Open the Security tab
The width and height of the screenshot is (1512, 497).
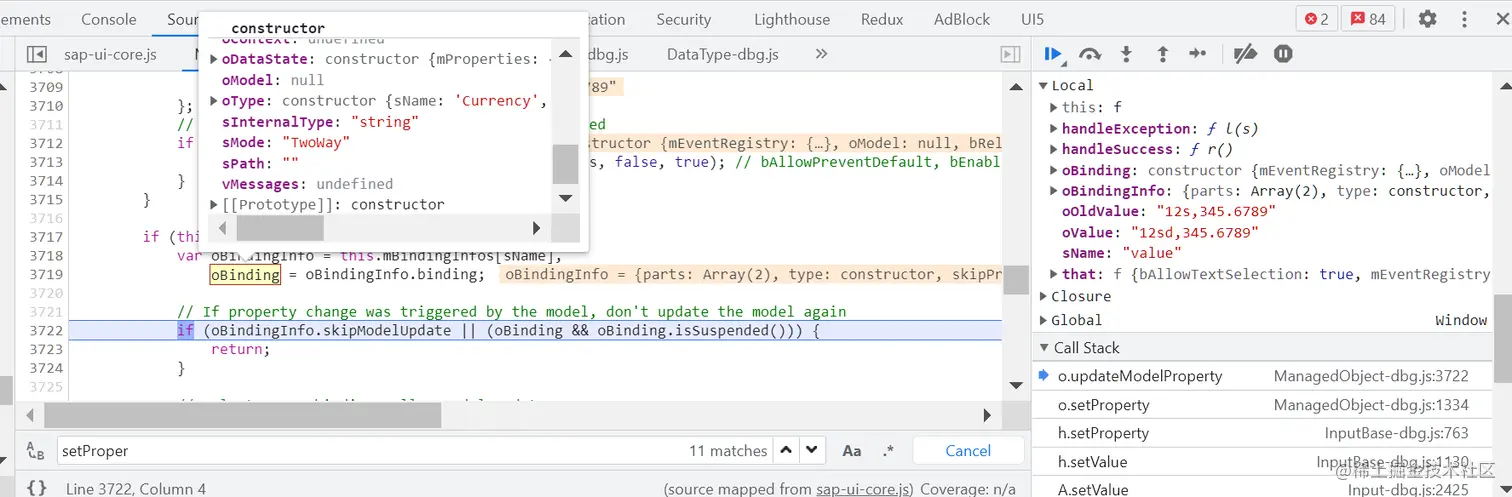683,19
